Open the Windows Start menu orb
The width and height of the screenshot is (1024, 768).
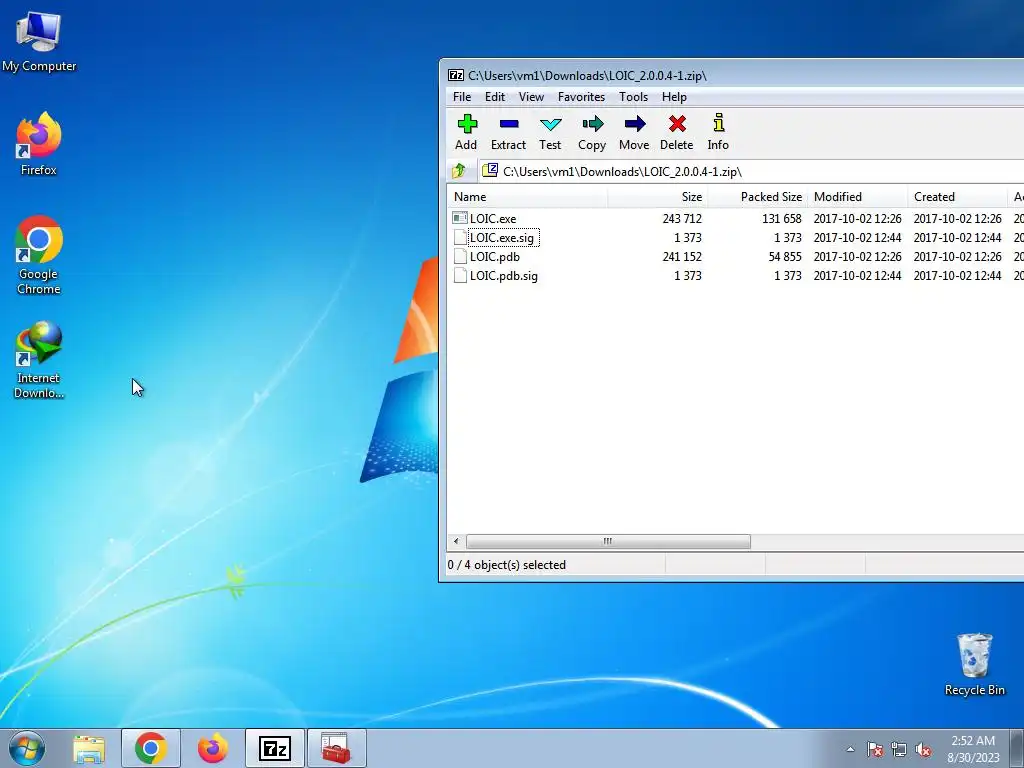[x=27, y=748]
